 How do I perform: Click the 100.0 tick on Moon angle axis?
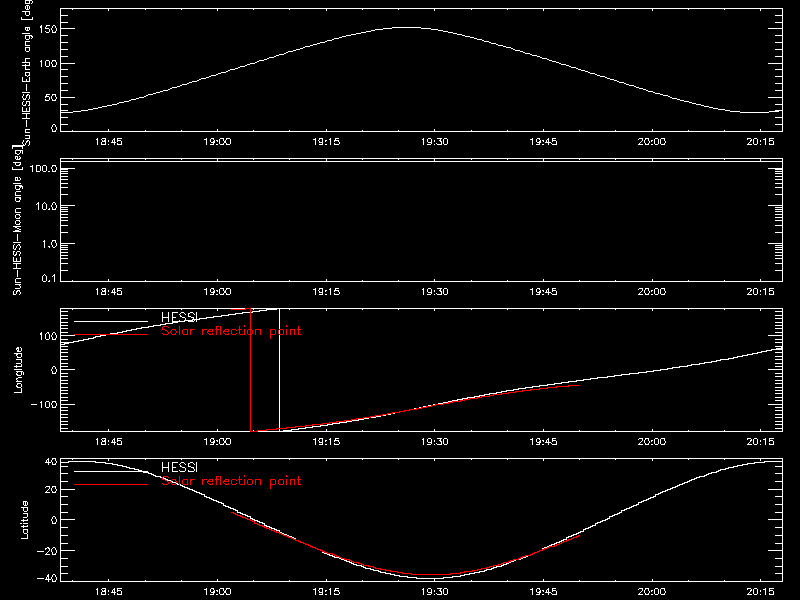click(43, 169)
